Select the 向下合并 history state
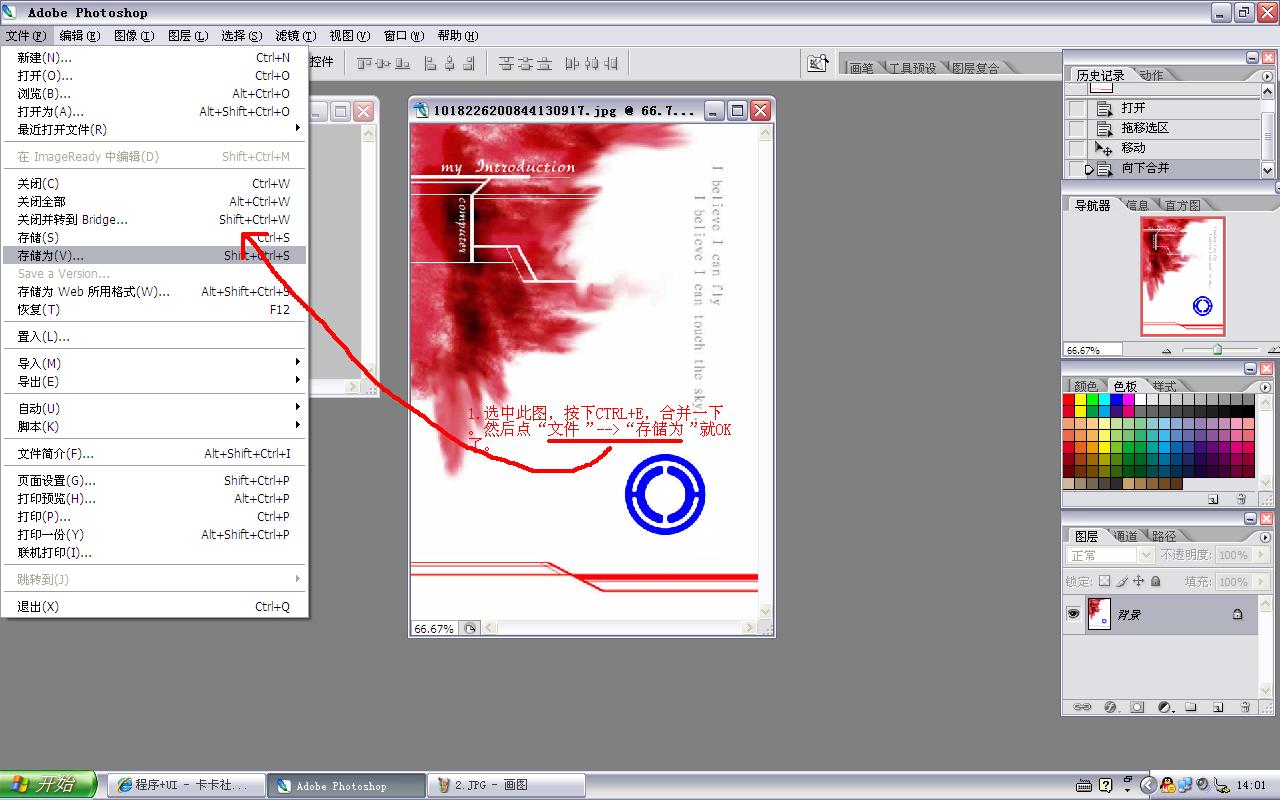Image resolution: width=1280 pixels, height=800 pixels. pos(1163,168)
